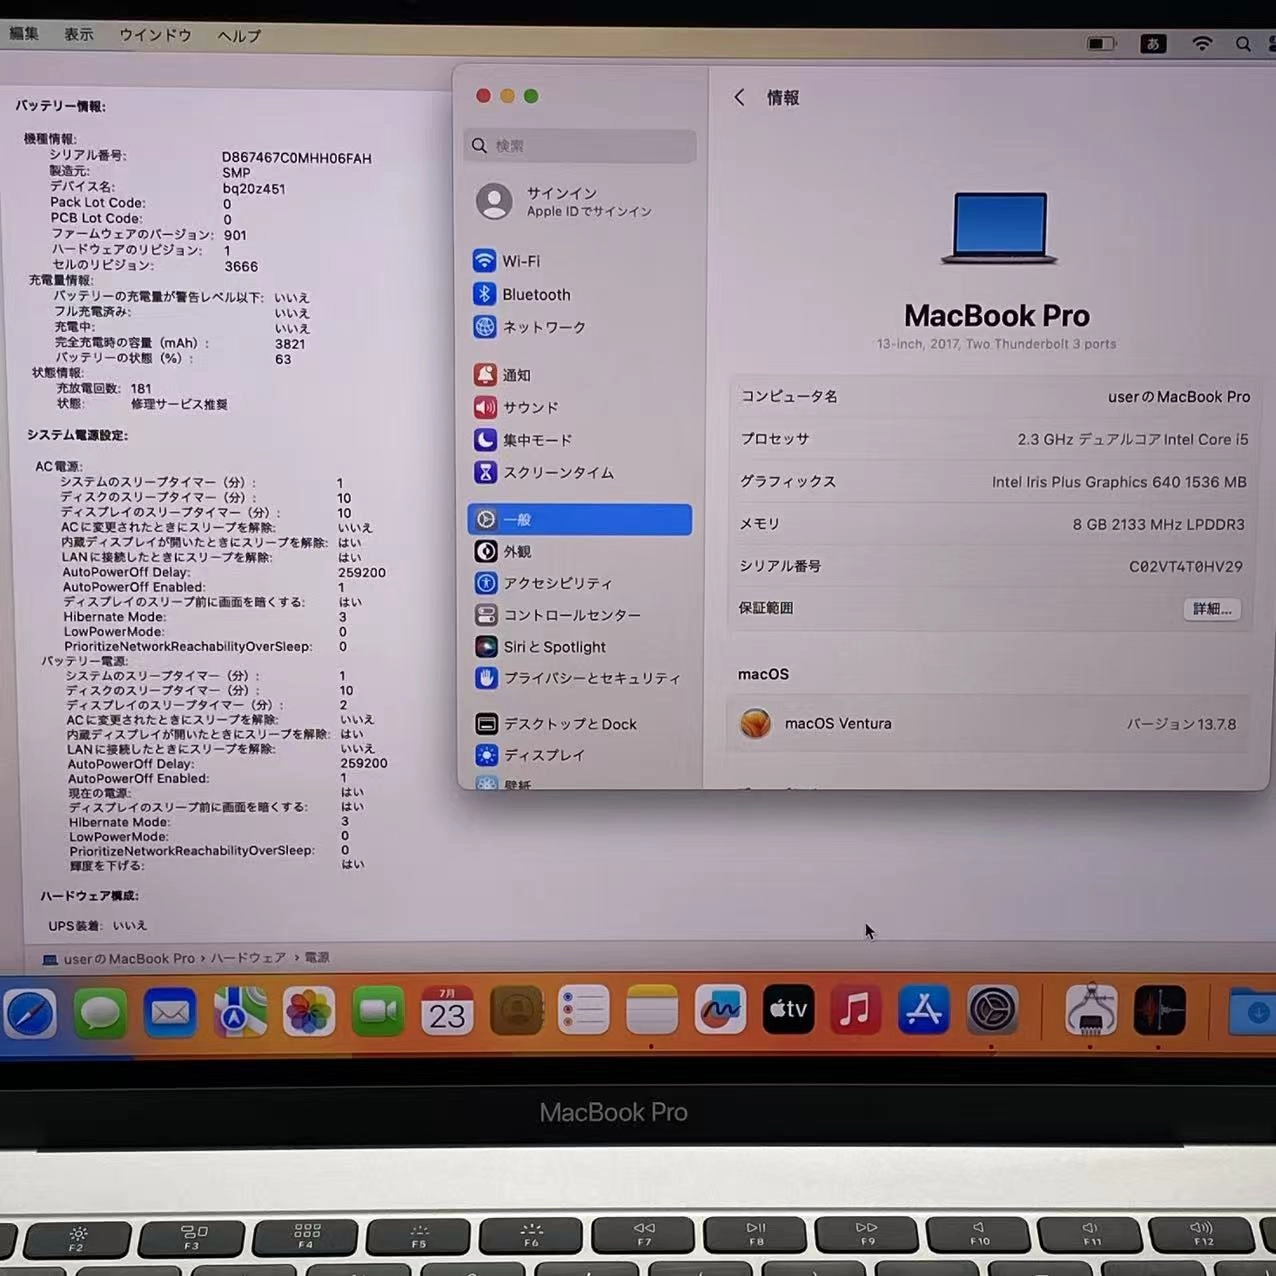The width and height of the screenshot is (1276, 1276).
Task: Open the ウインドウ menu
Action: (x=155, y=35)
